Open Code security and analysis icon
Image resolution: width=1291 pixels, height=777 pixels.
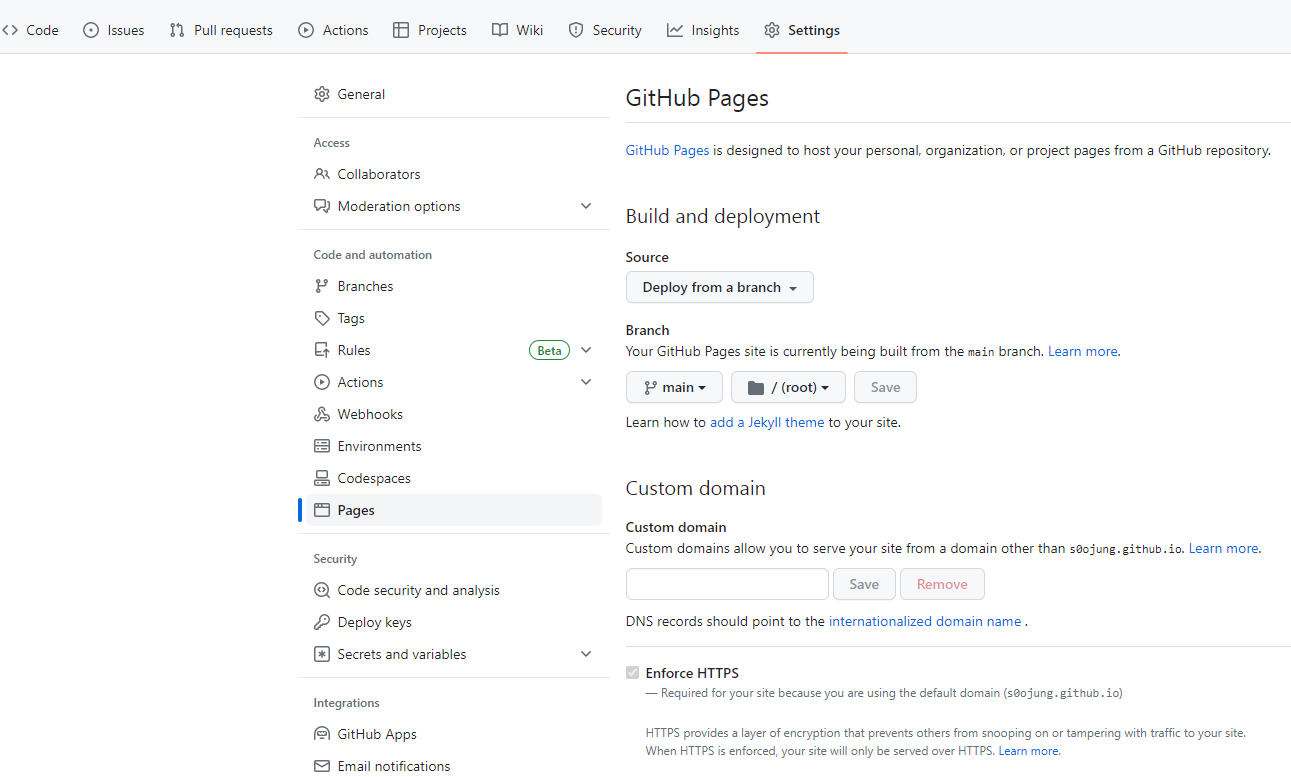click(x=322, y=590)
